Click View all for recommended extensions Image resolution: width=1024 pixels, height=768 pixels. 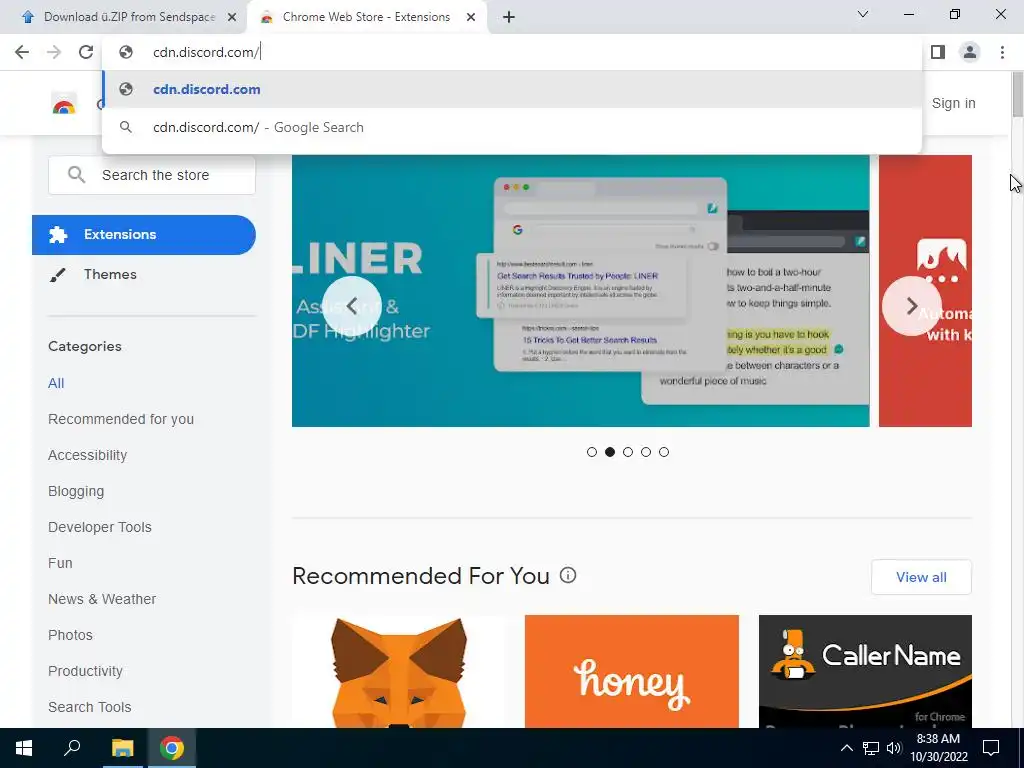[x=921, y=577]
